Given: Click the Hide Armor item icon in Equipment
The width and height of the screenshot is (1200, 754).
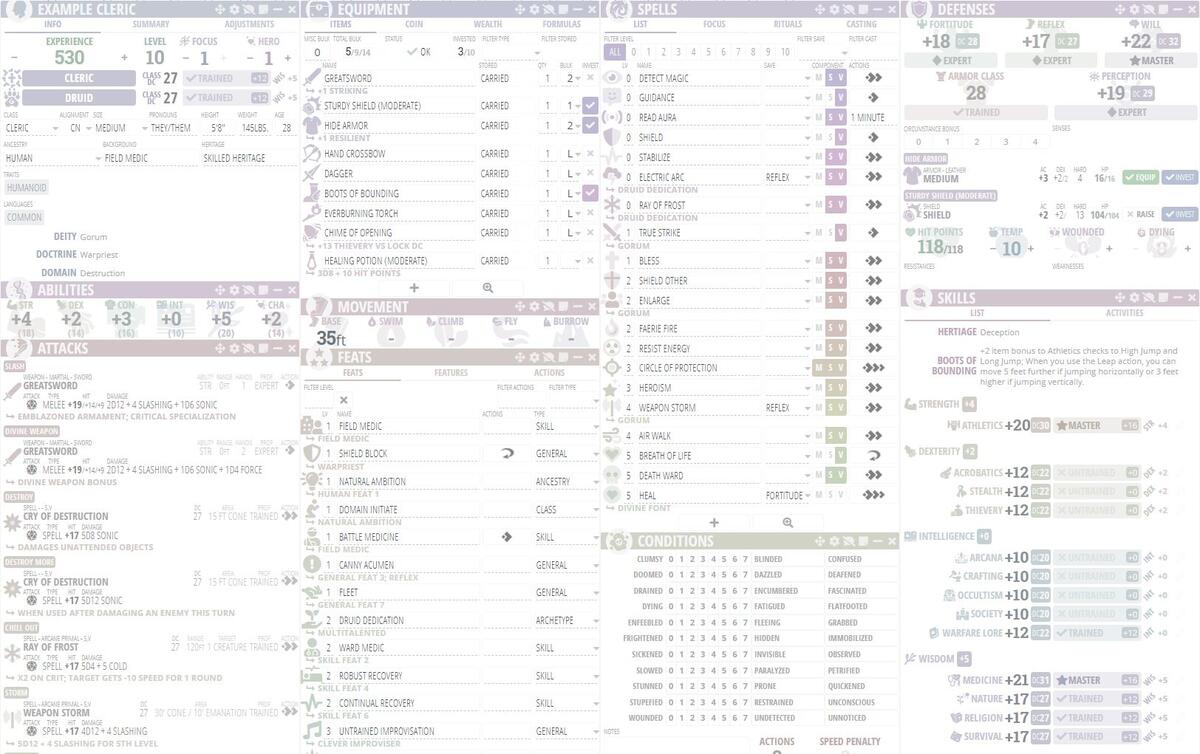Looking at the screenshot, I should pyautogui.click(x=311, y=126).
